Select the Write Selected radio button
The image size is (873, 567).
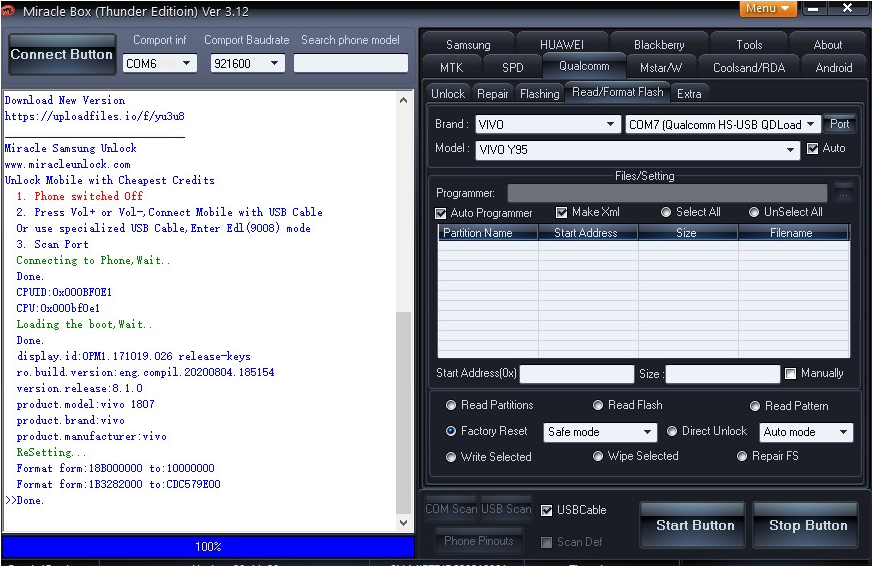(451, 457)
